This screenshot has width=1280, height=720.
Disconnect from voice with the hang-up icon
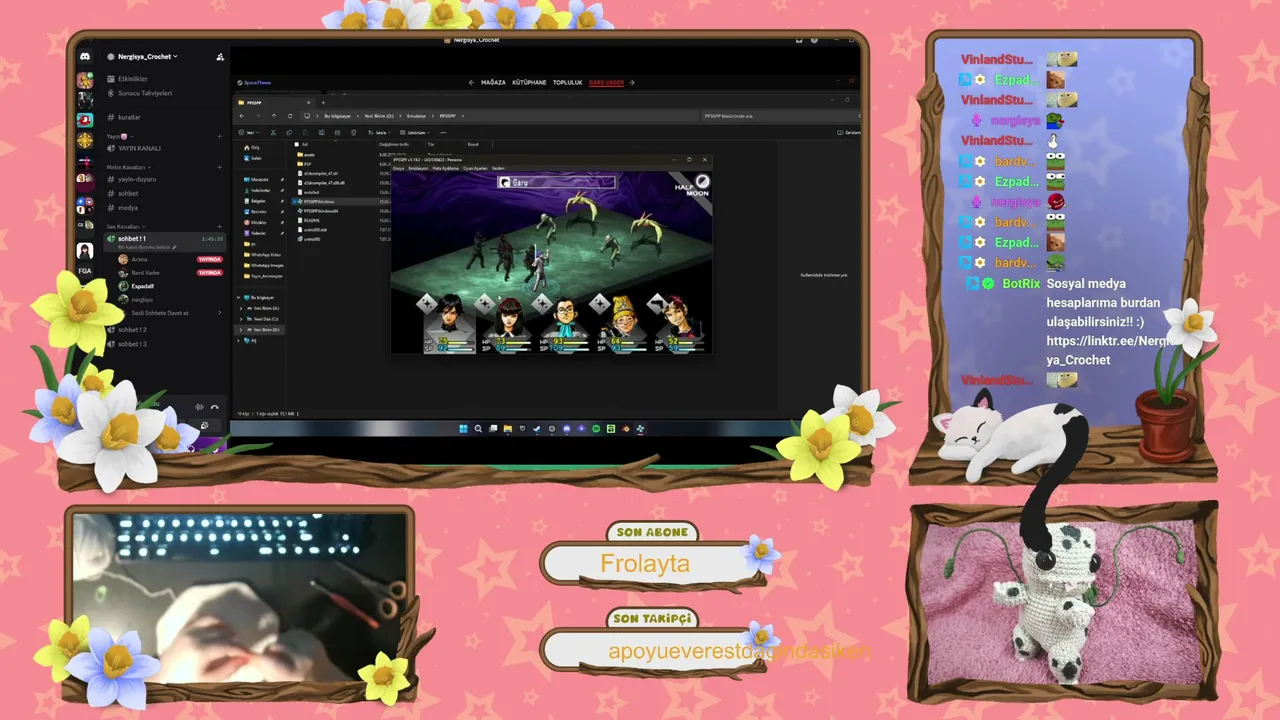pos(214,407)
